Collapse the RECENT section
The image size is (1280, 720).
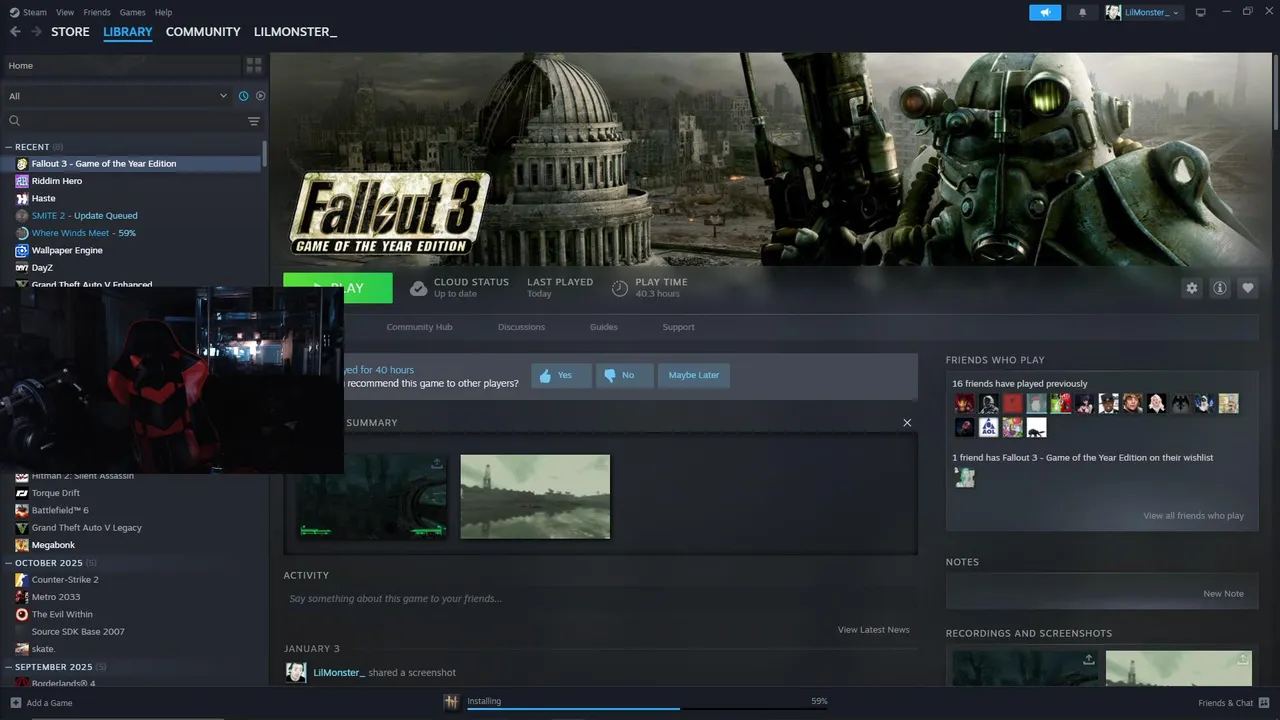point(8,147)
